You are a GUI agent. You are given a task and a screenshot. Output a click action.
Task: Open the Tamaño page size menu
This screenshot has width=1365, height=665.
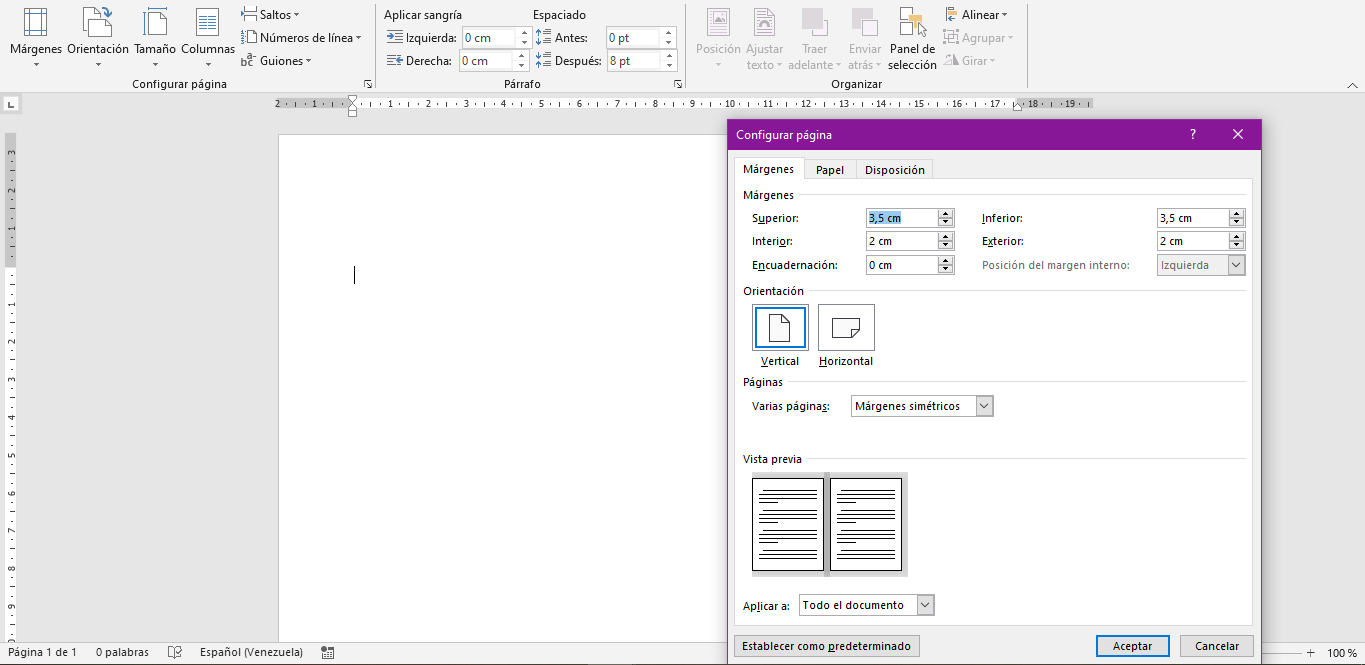[x=155, y=38]
